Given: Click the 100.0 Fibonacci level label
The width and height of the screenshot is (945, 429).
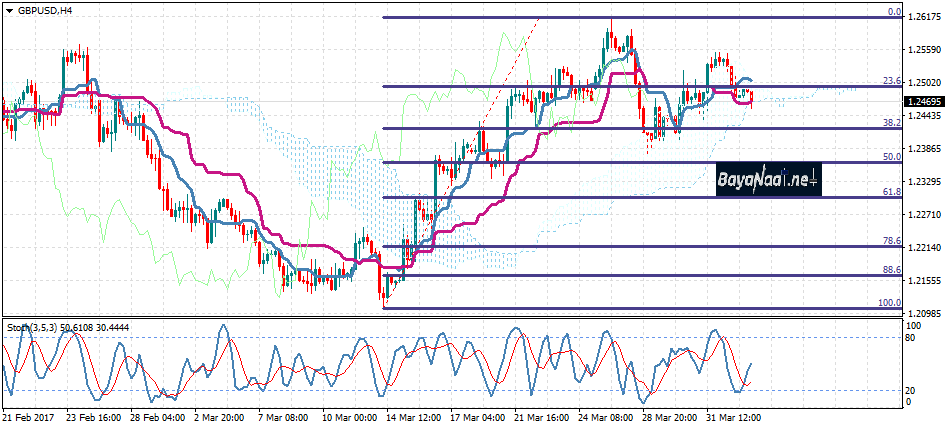Looking at the screenshot, I should click(x=891, y=303).
